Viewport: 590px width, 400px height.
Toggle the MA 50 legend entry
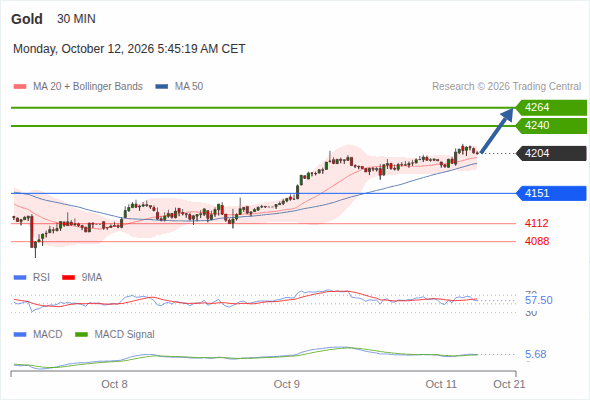coord(179,87)
